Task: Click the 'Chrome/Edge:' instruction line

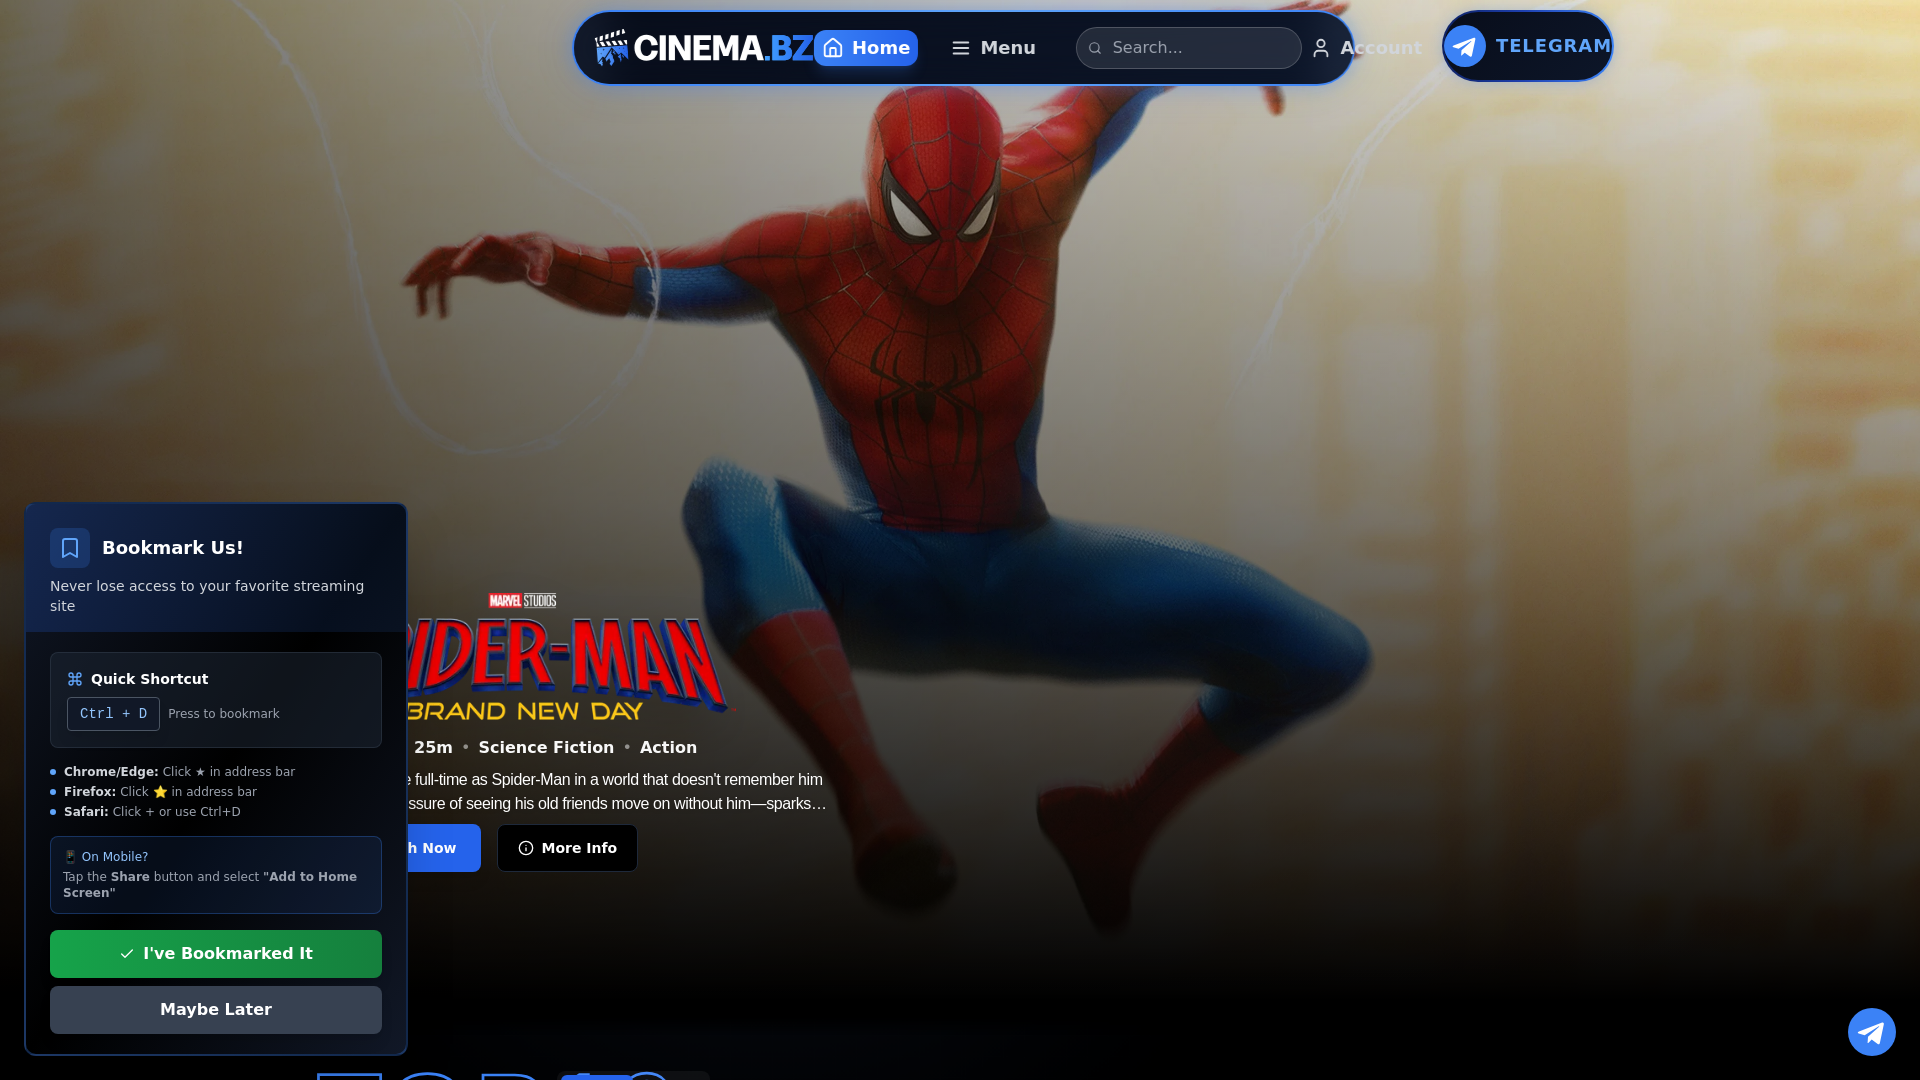Action: pos(179,772)
